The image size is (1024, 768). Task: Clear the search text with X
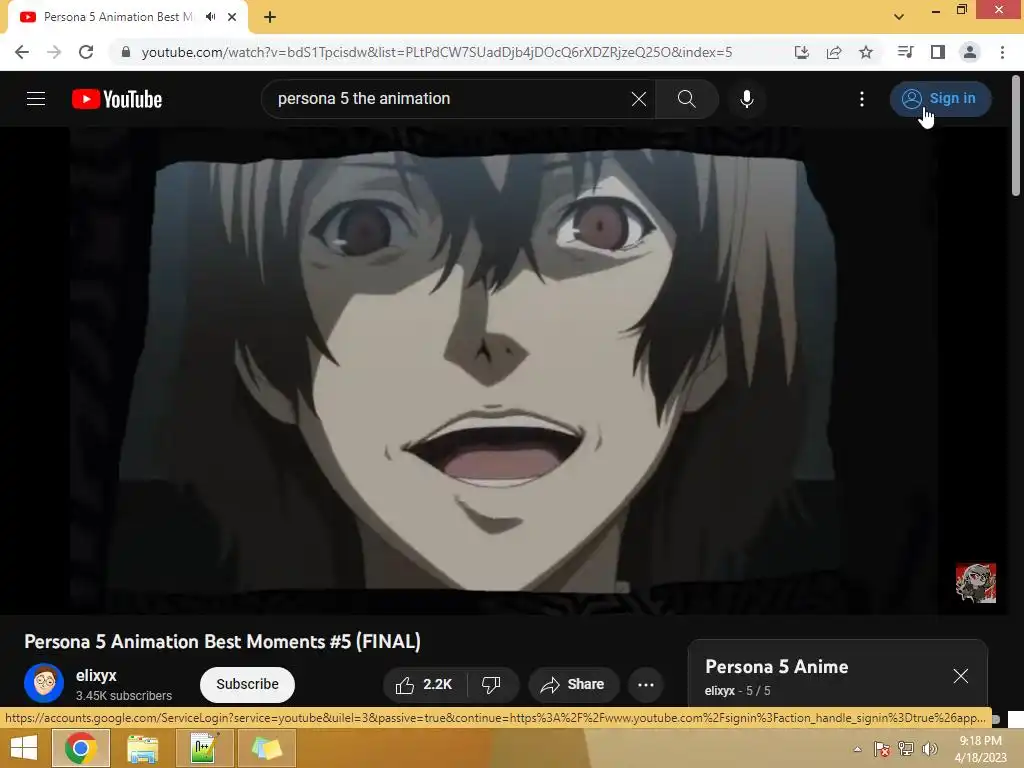point(639,99)
